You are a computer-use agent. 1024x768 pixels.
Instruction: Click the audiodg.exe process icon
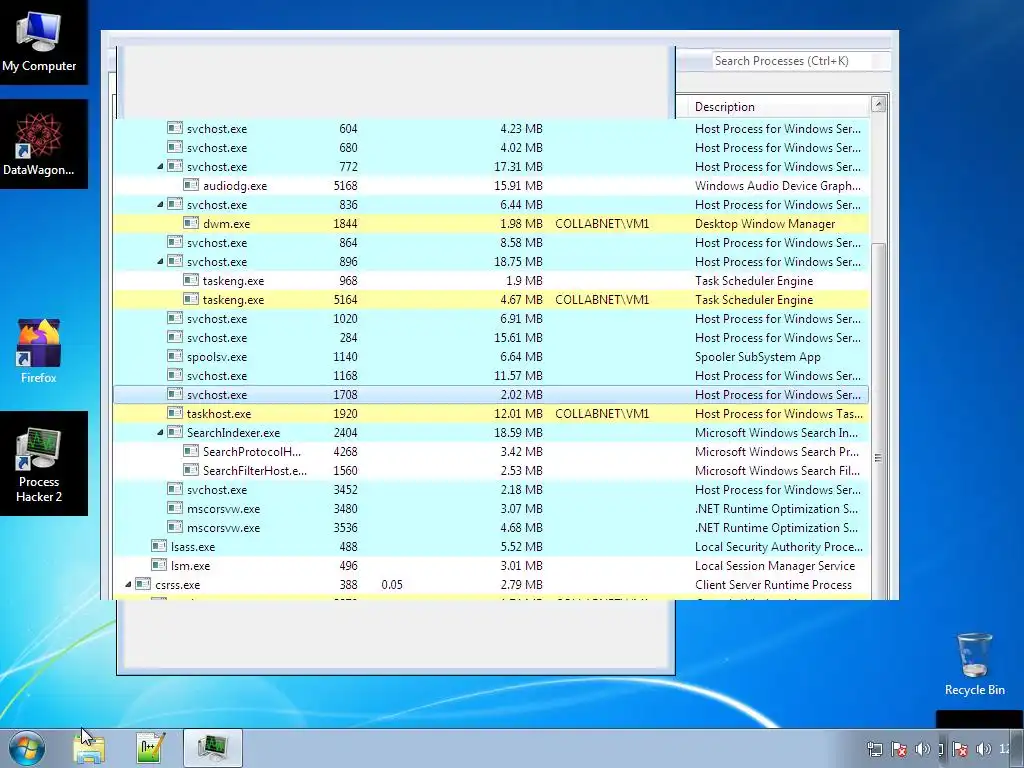(191, 185)
